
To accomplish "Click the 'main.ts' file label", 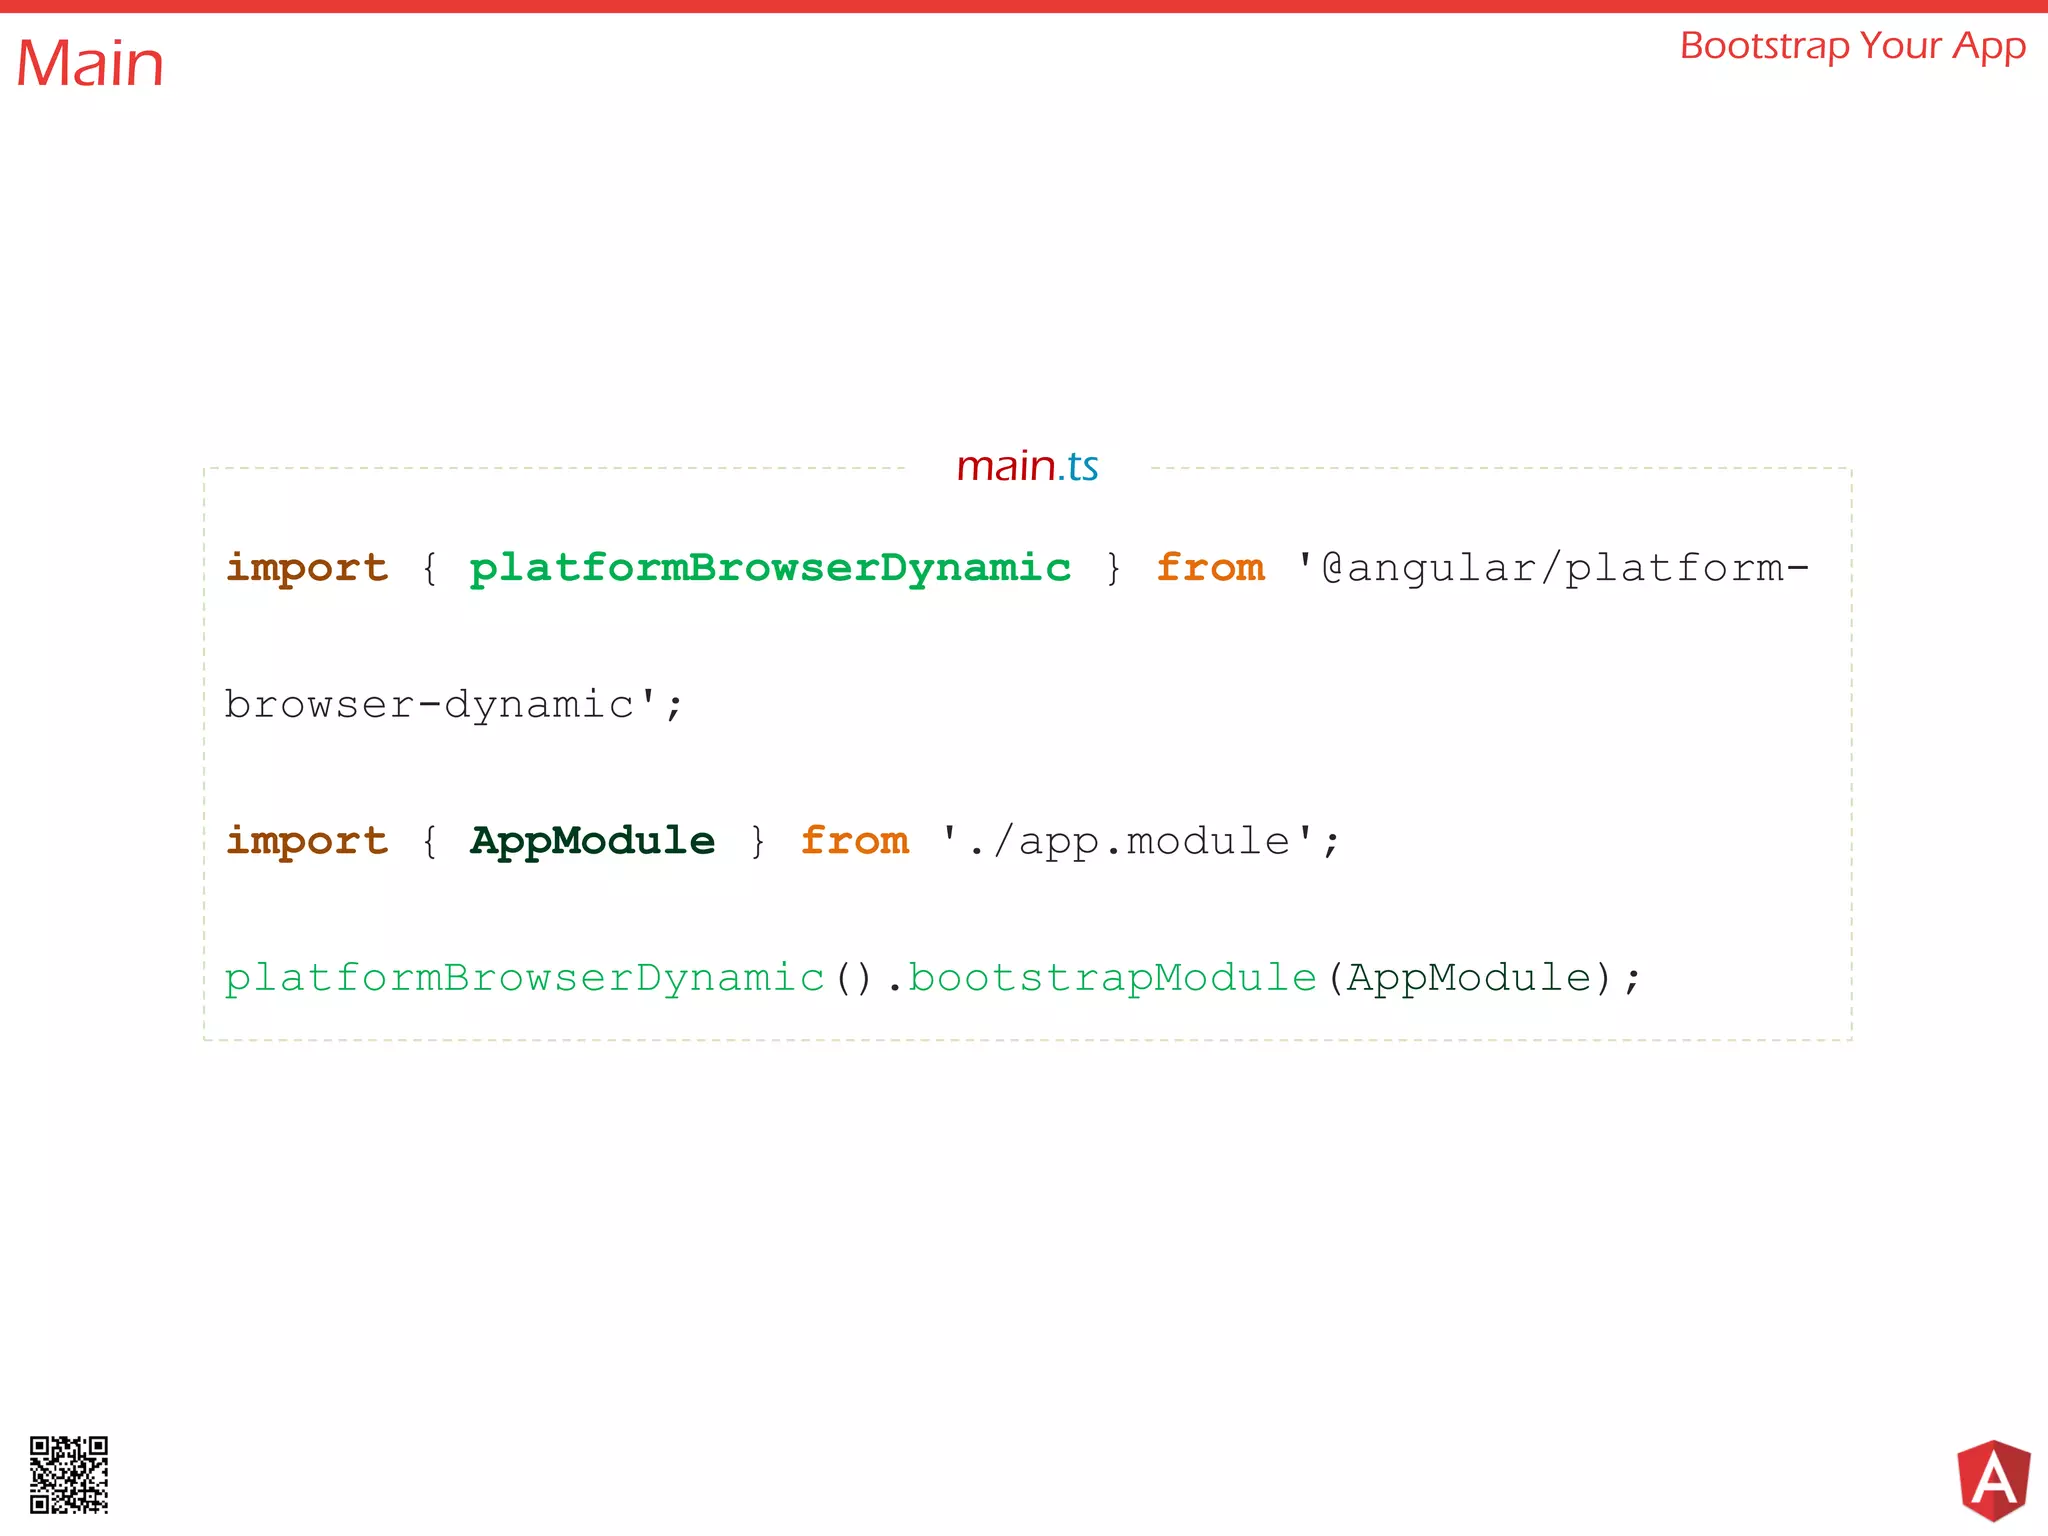I will pyautogui.click(x=1027, y=466).
